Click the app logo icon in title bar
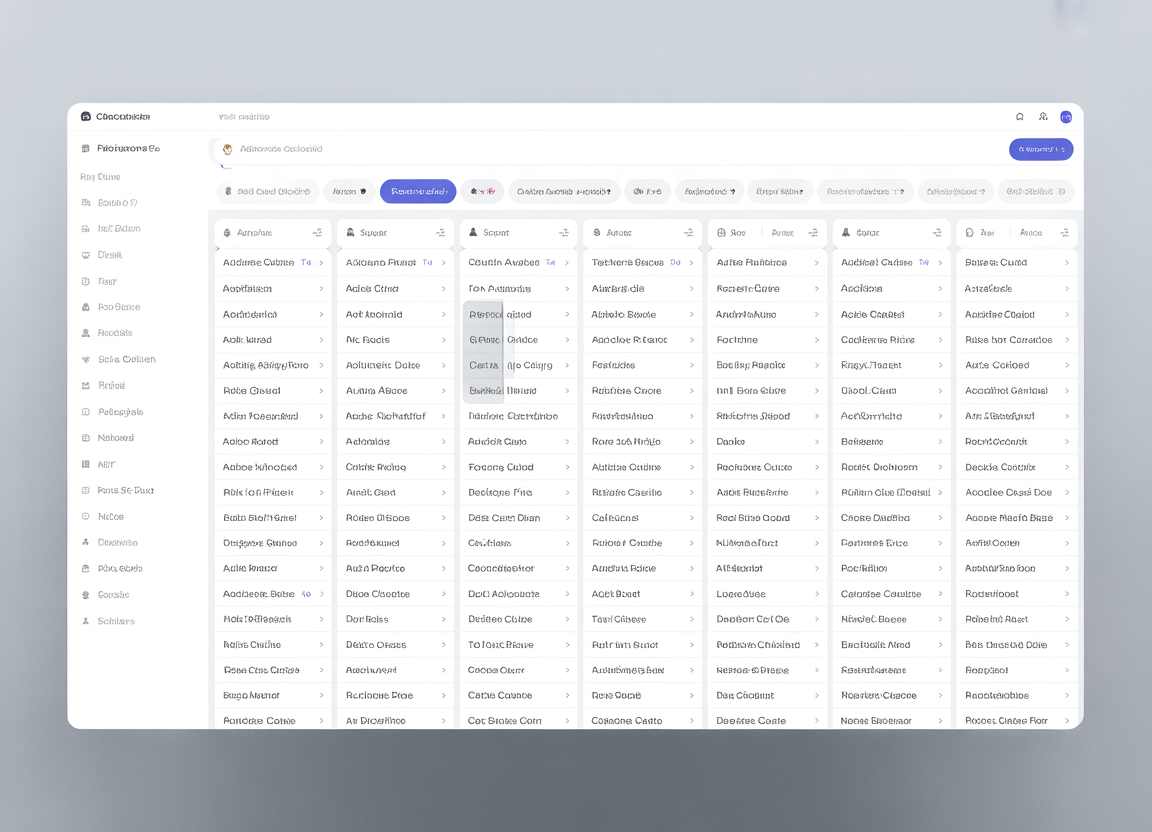1152x832 pixels. [x=86, y=117]
